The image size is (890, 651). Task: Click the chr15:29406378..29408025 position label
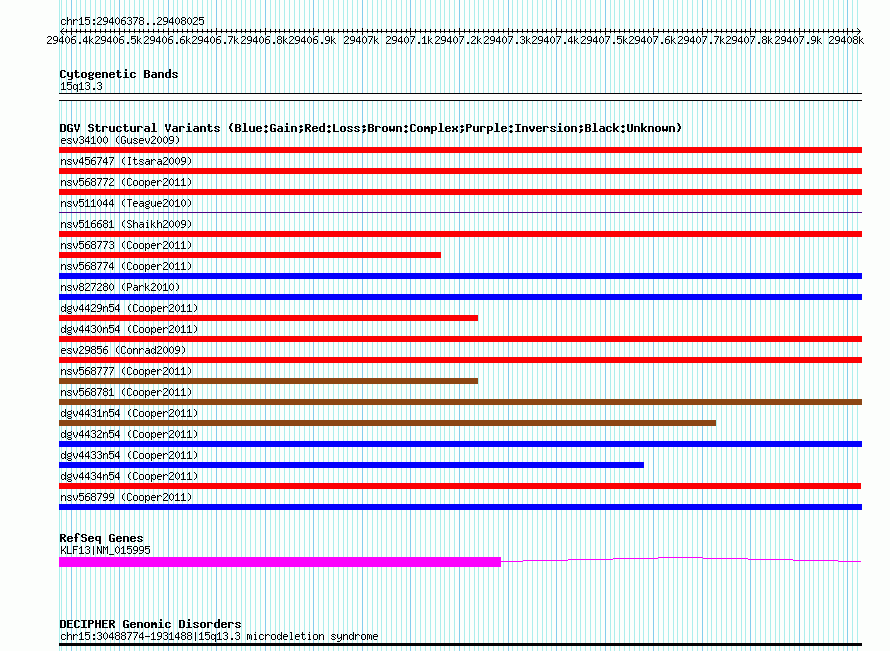(132, 21)
